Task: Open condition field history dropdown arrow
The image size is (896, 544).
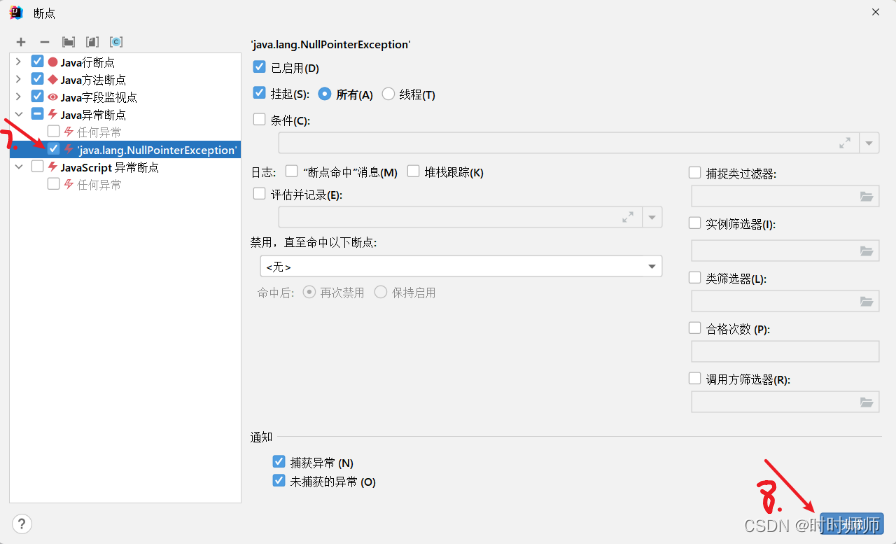Action: 869,143
